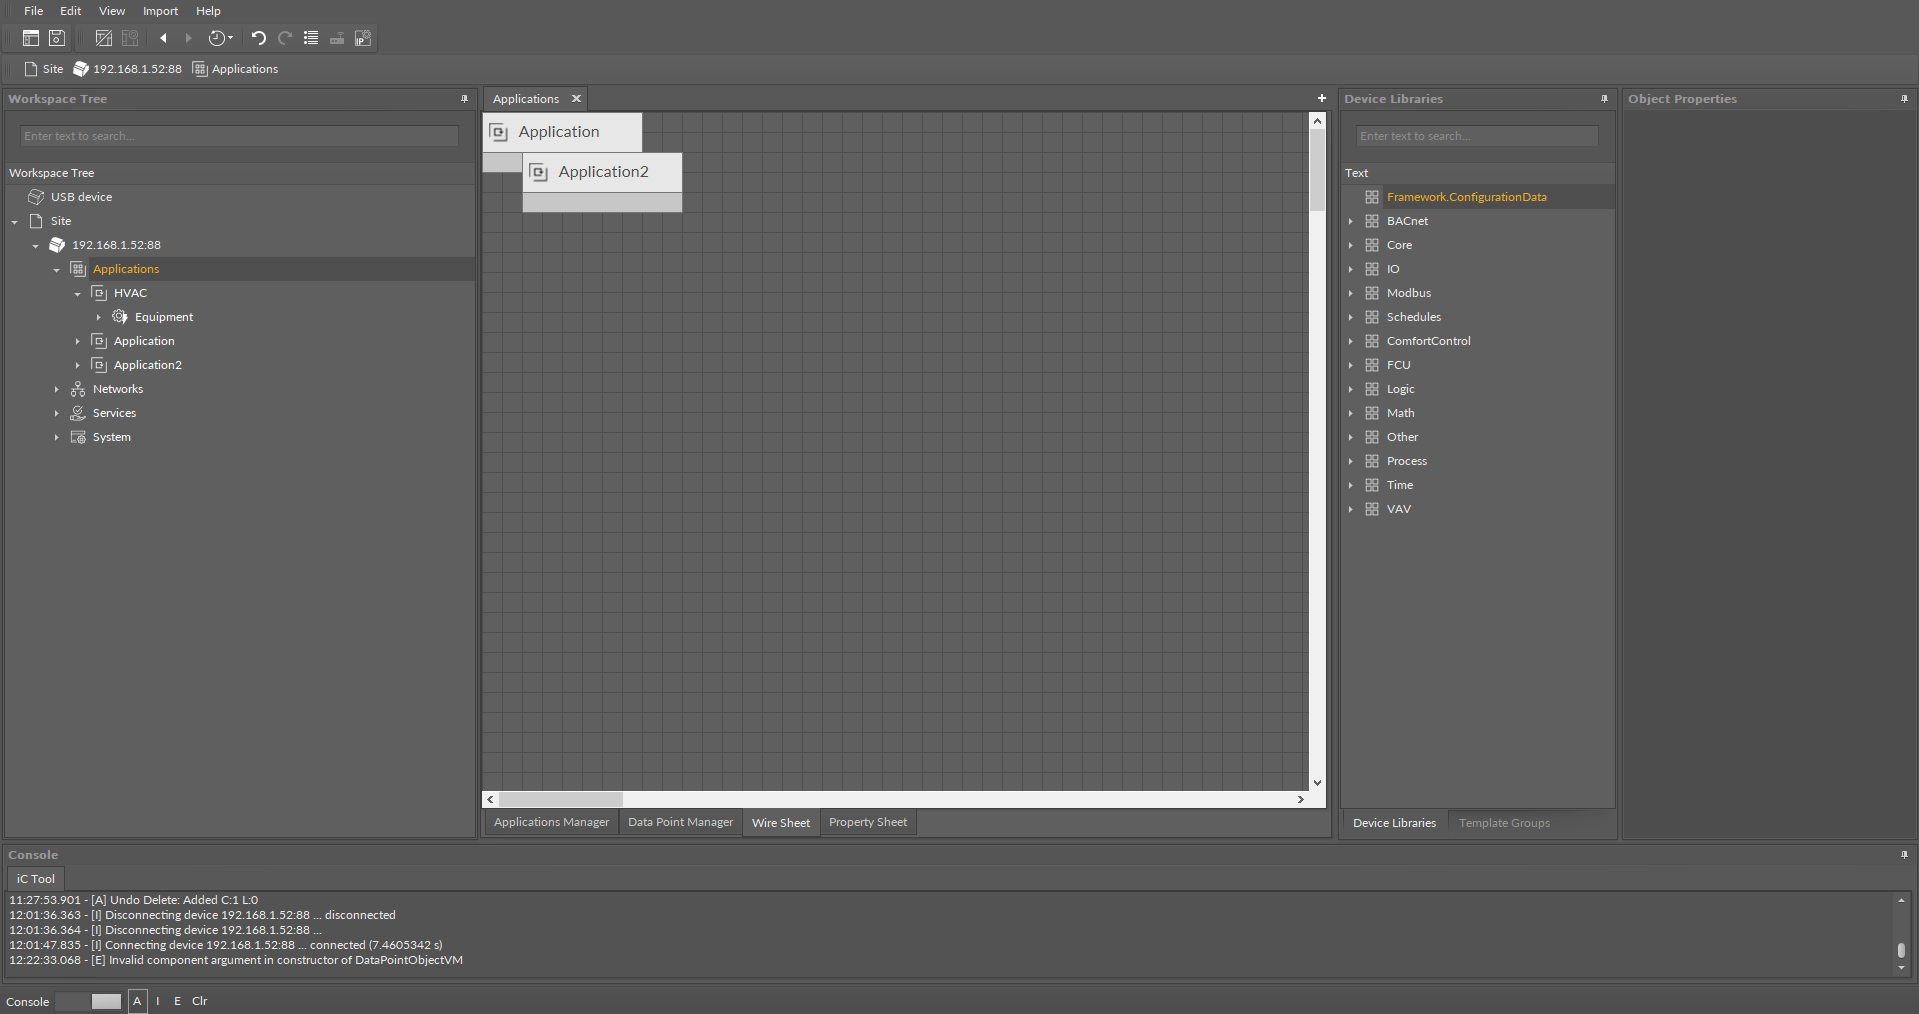Click the undo arrow toolbar icon
Image resolution: width=1919 pixels, height=1014 pixels.
click(258, 38)
